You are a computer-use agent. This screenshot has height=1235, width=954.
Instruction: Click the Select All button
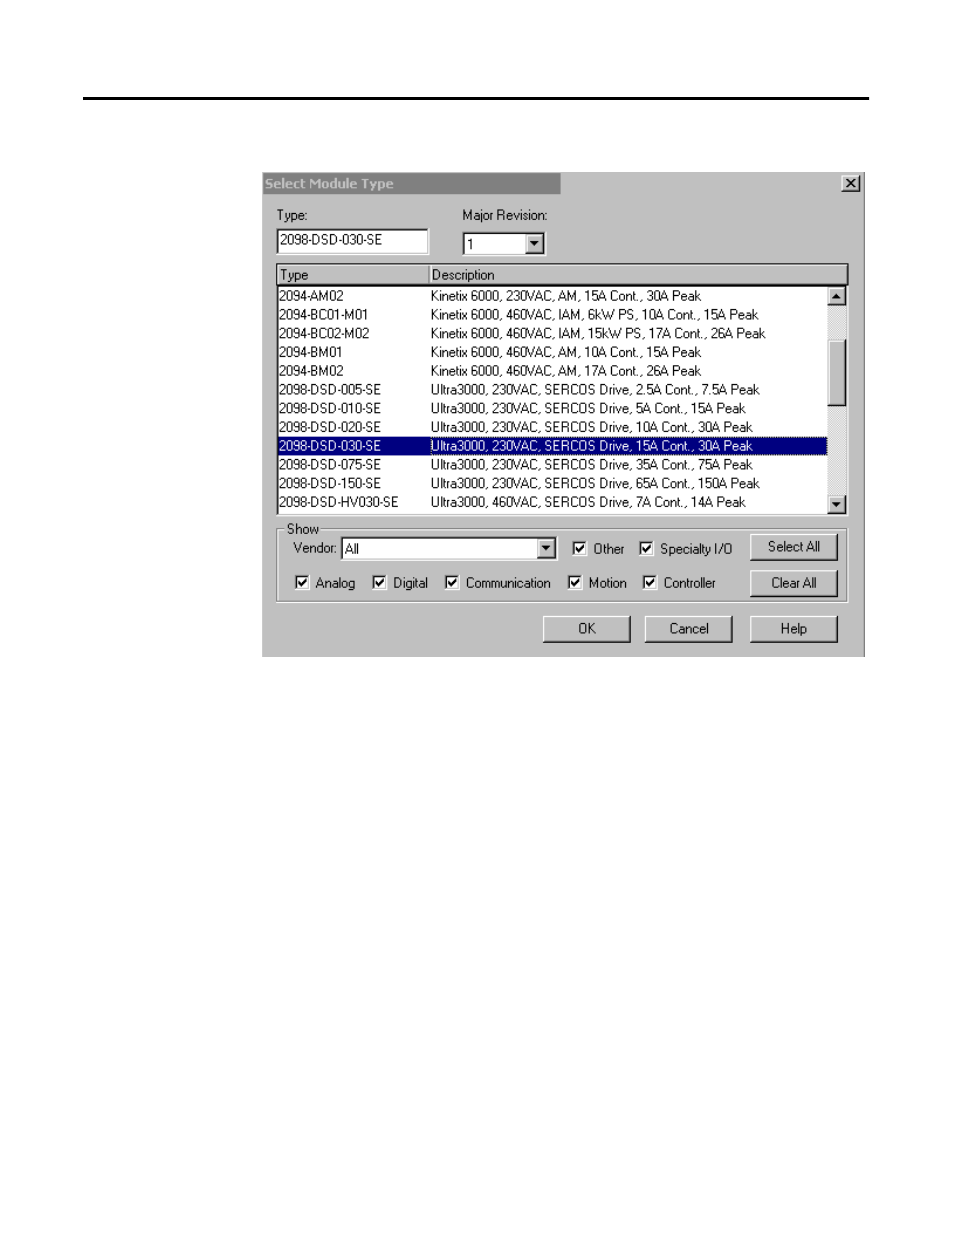793,547
